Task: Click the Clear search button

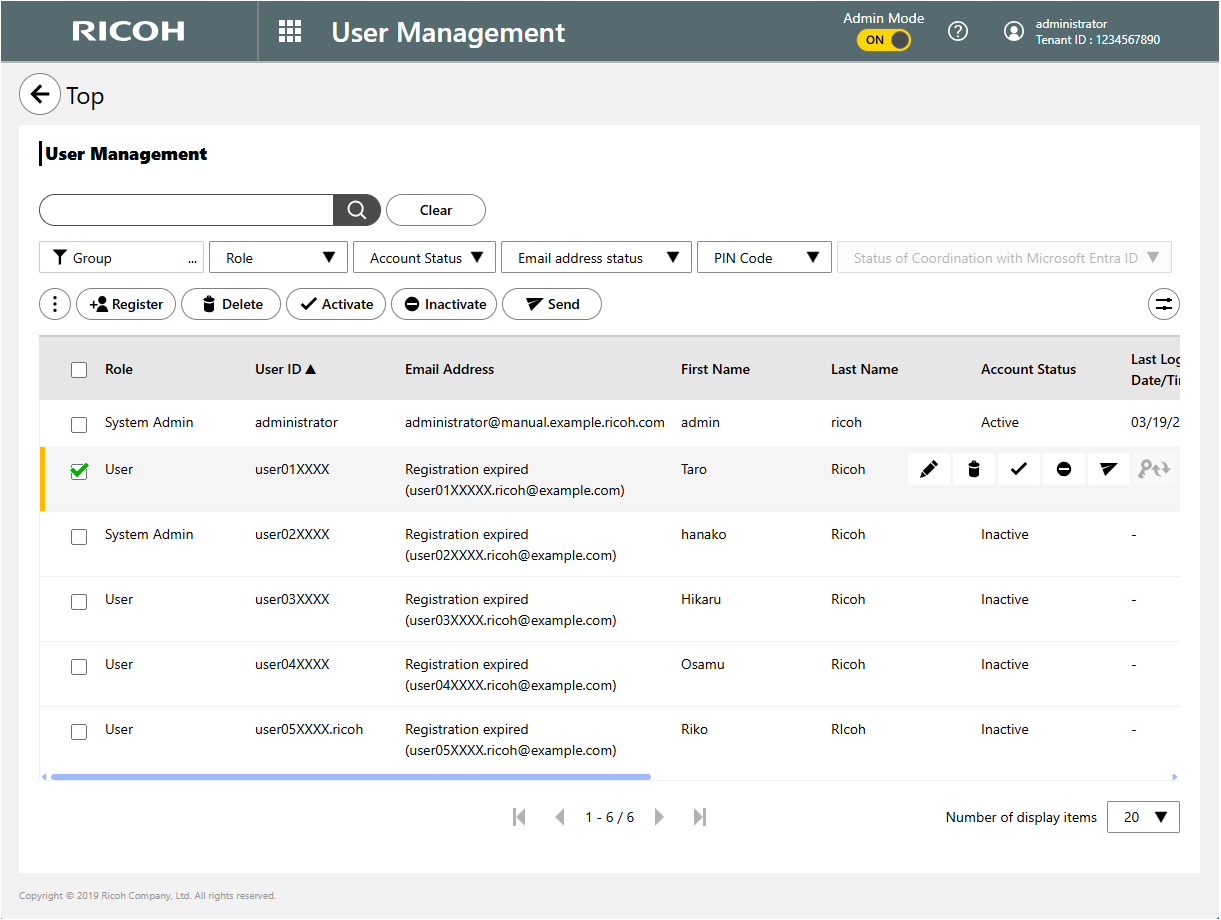Action: (x=435, y=210)
